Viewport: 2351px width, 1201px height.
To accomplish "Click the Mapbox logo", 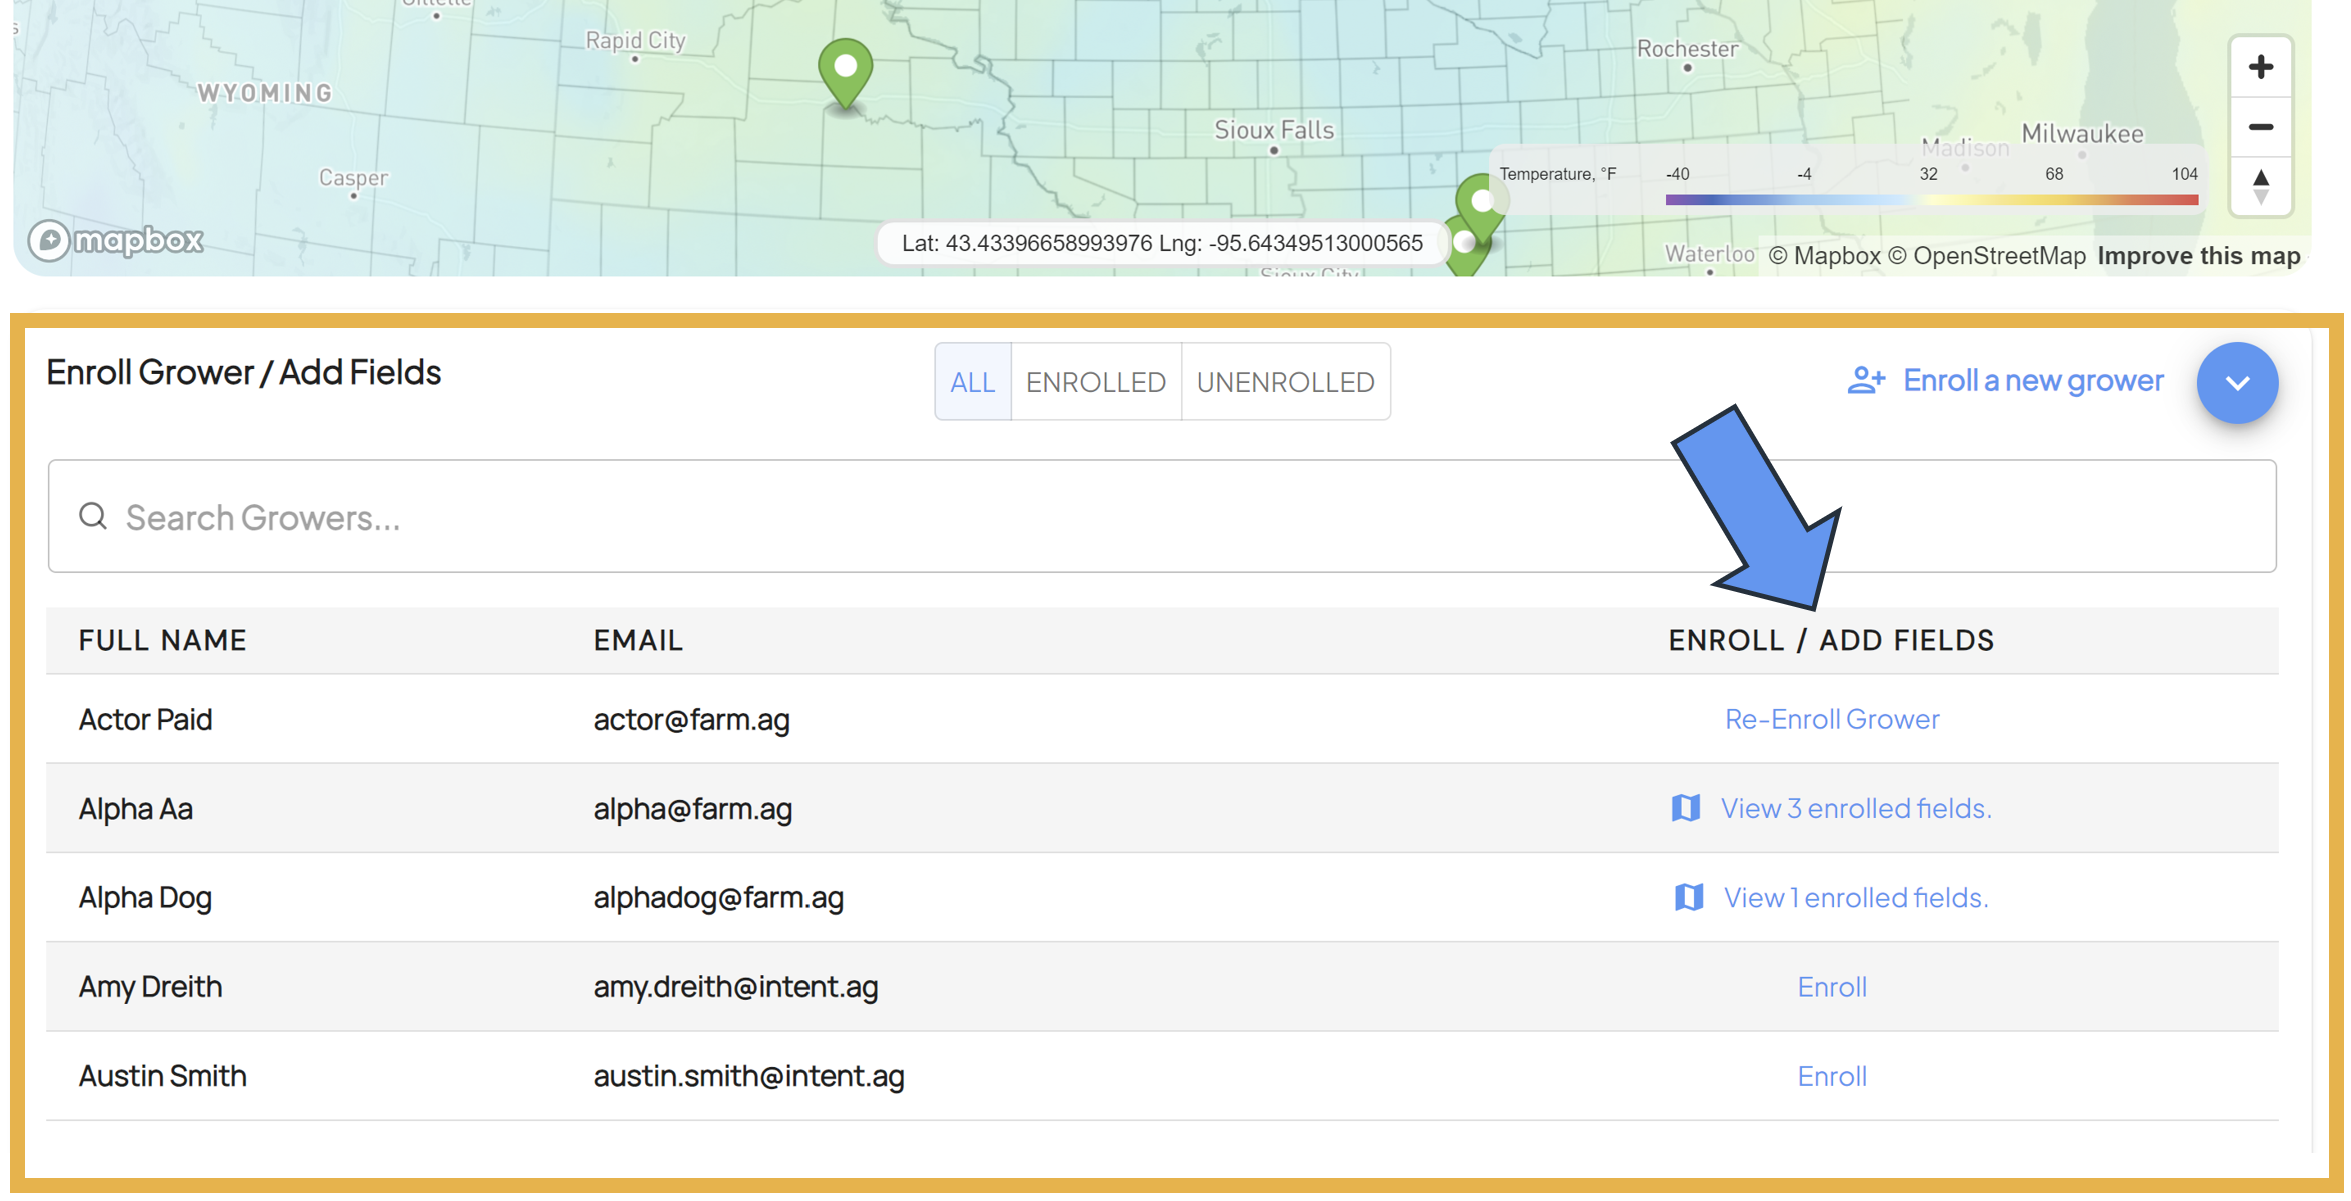I will pyautogui.click(x=117, y=241).
